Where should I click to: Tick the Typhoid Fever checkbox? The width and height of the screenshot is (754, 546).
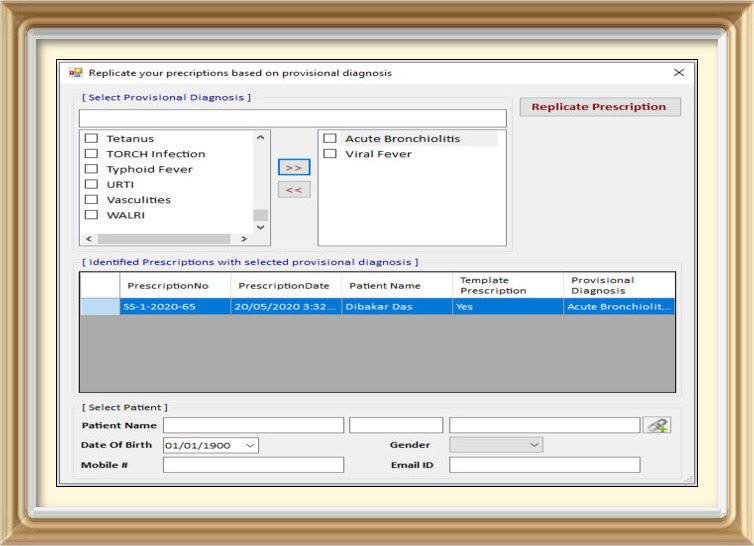point(91,169)
